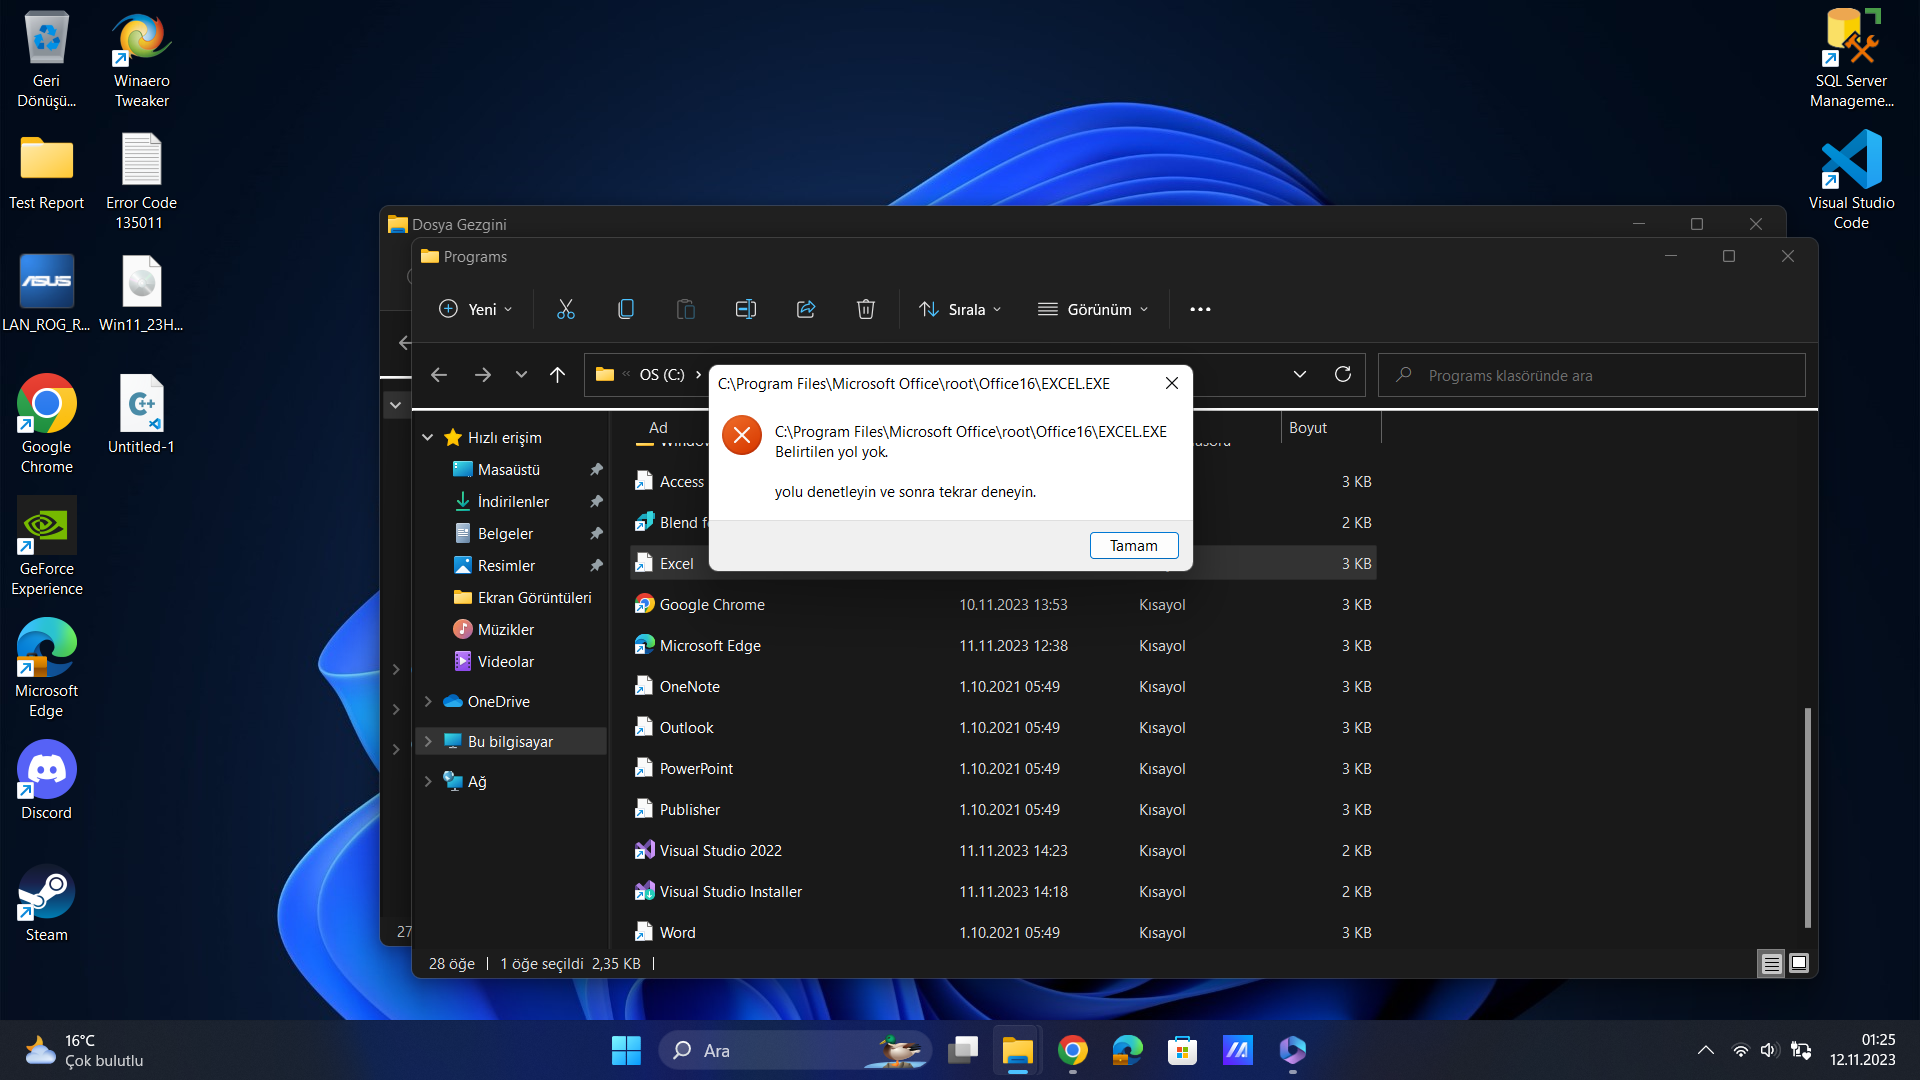Open the Görünüm view dropdown
The height and width of the screenshot is (1080, 1920).
[x=1093, y=309]
